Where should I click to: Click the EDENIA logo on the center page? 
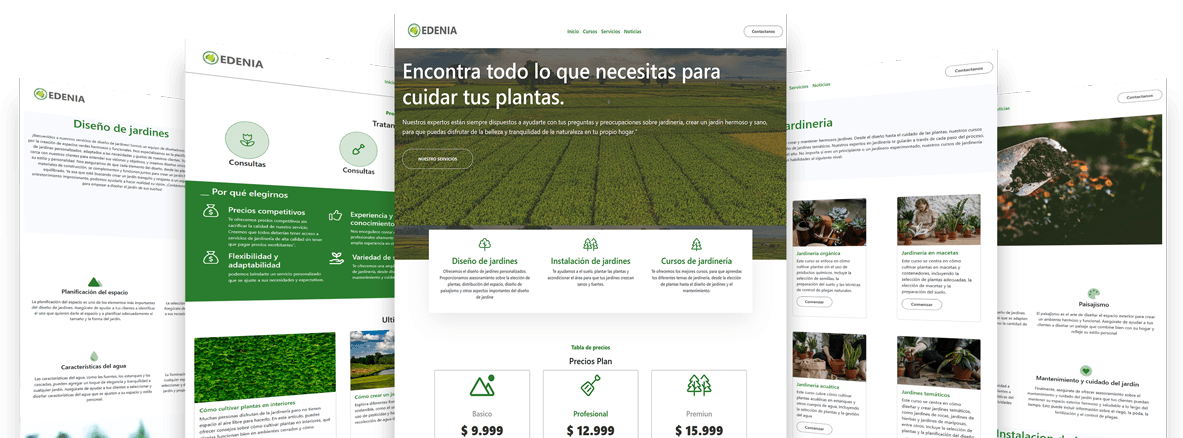432,31
